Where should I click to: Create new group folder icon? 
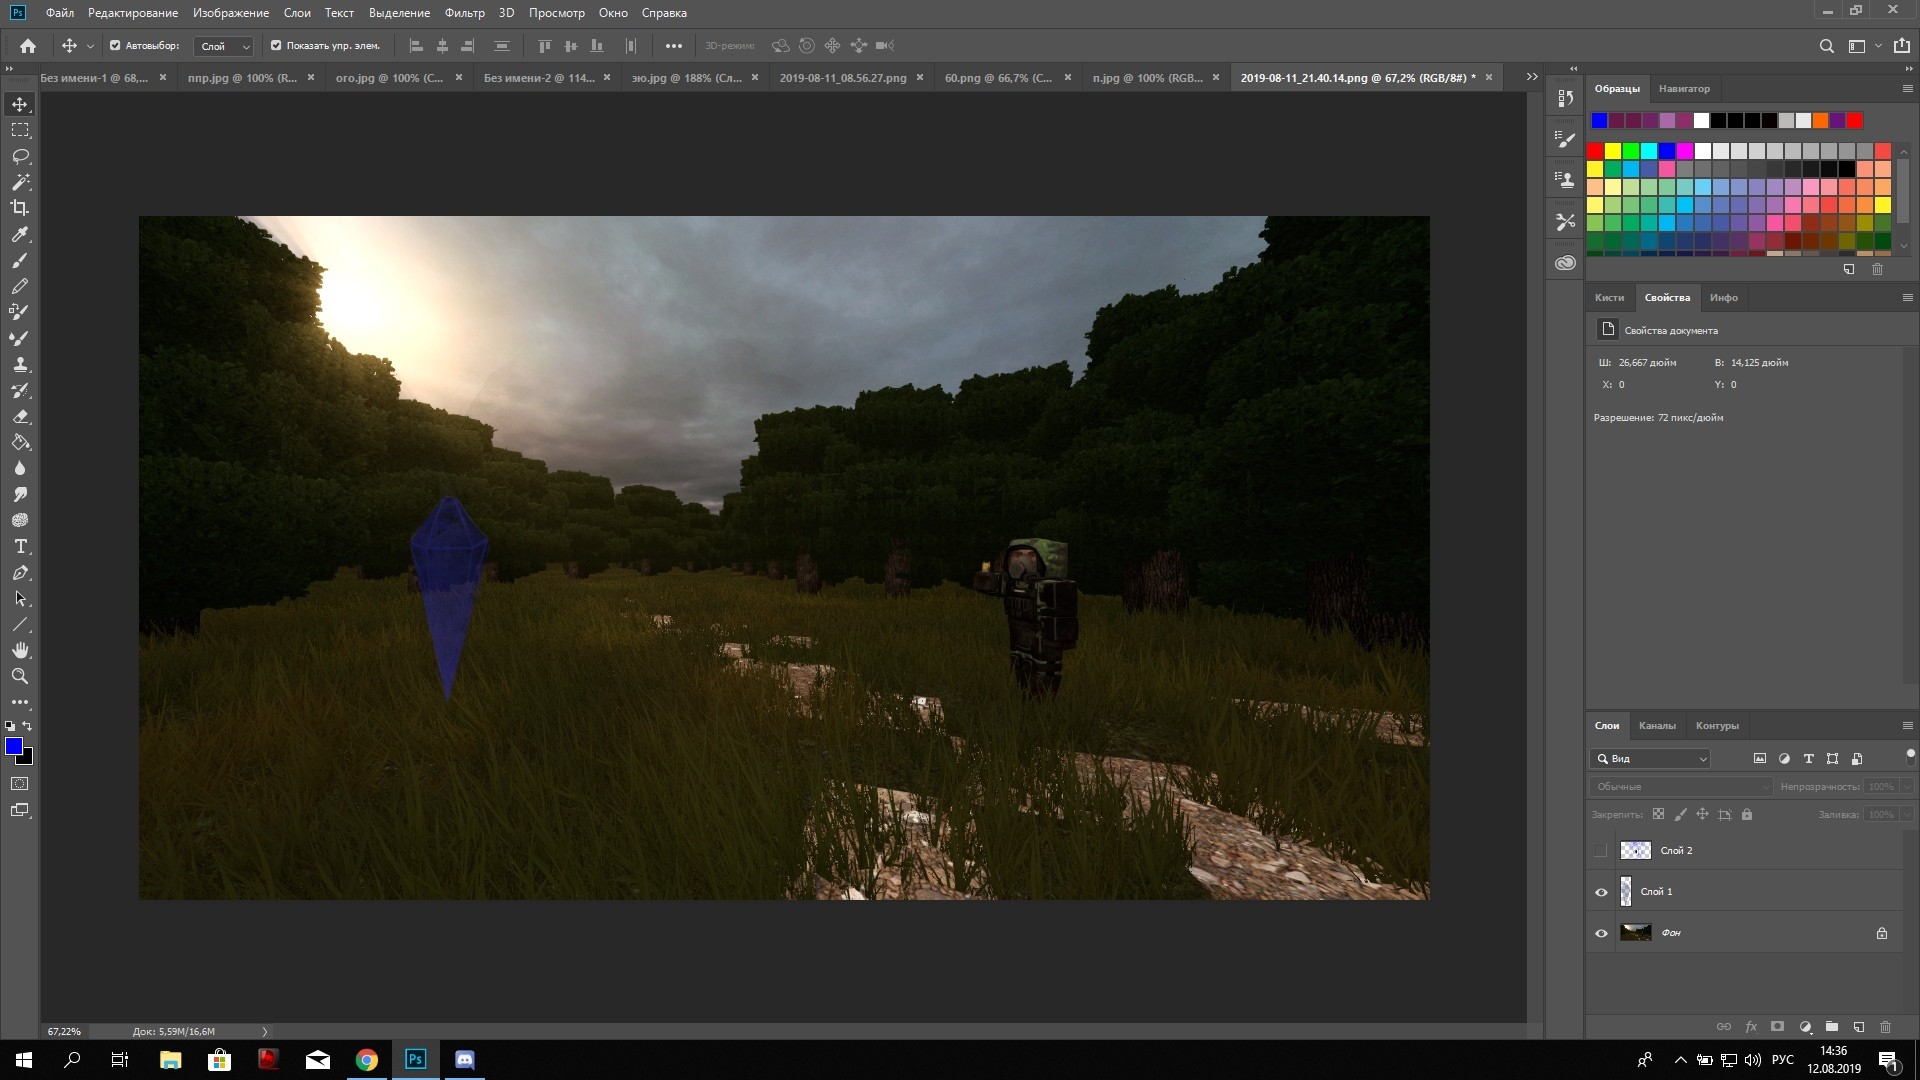click(1831, 1027)
